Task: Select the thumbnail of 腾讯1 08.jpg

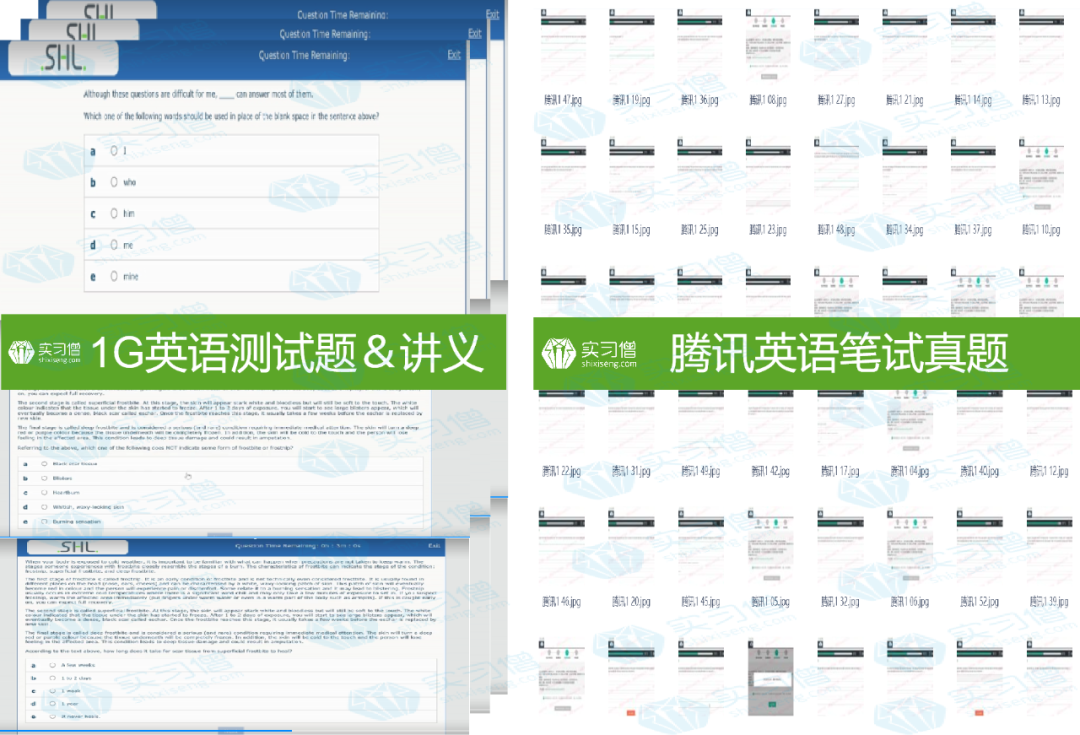Action: coord(769,47)
